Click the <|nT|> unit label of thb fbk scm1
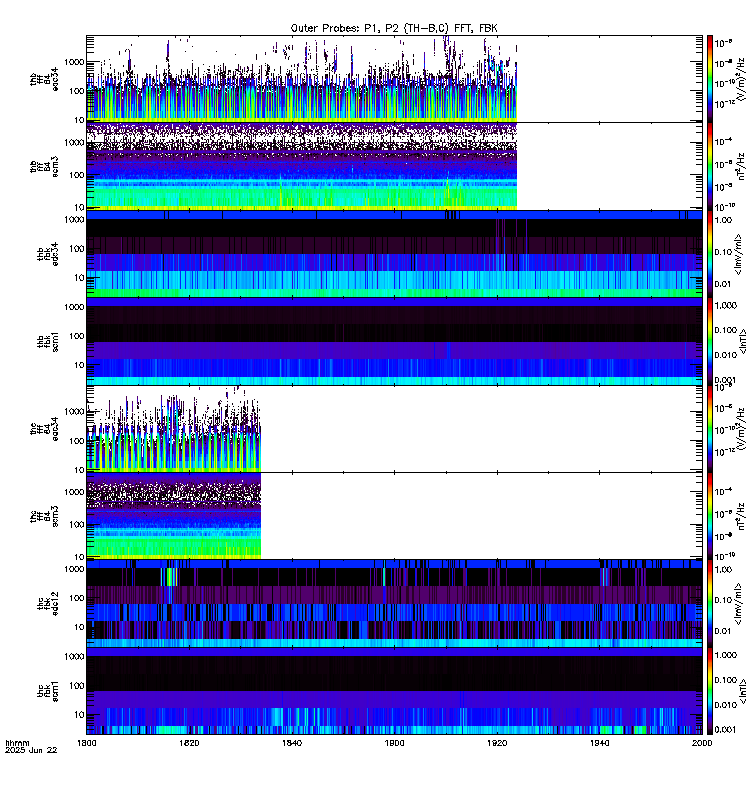 [743, 342]
